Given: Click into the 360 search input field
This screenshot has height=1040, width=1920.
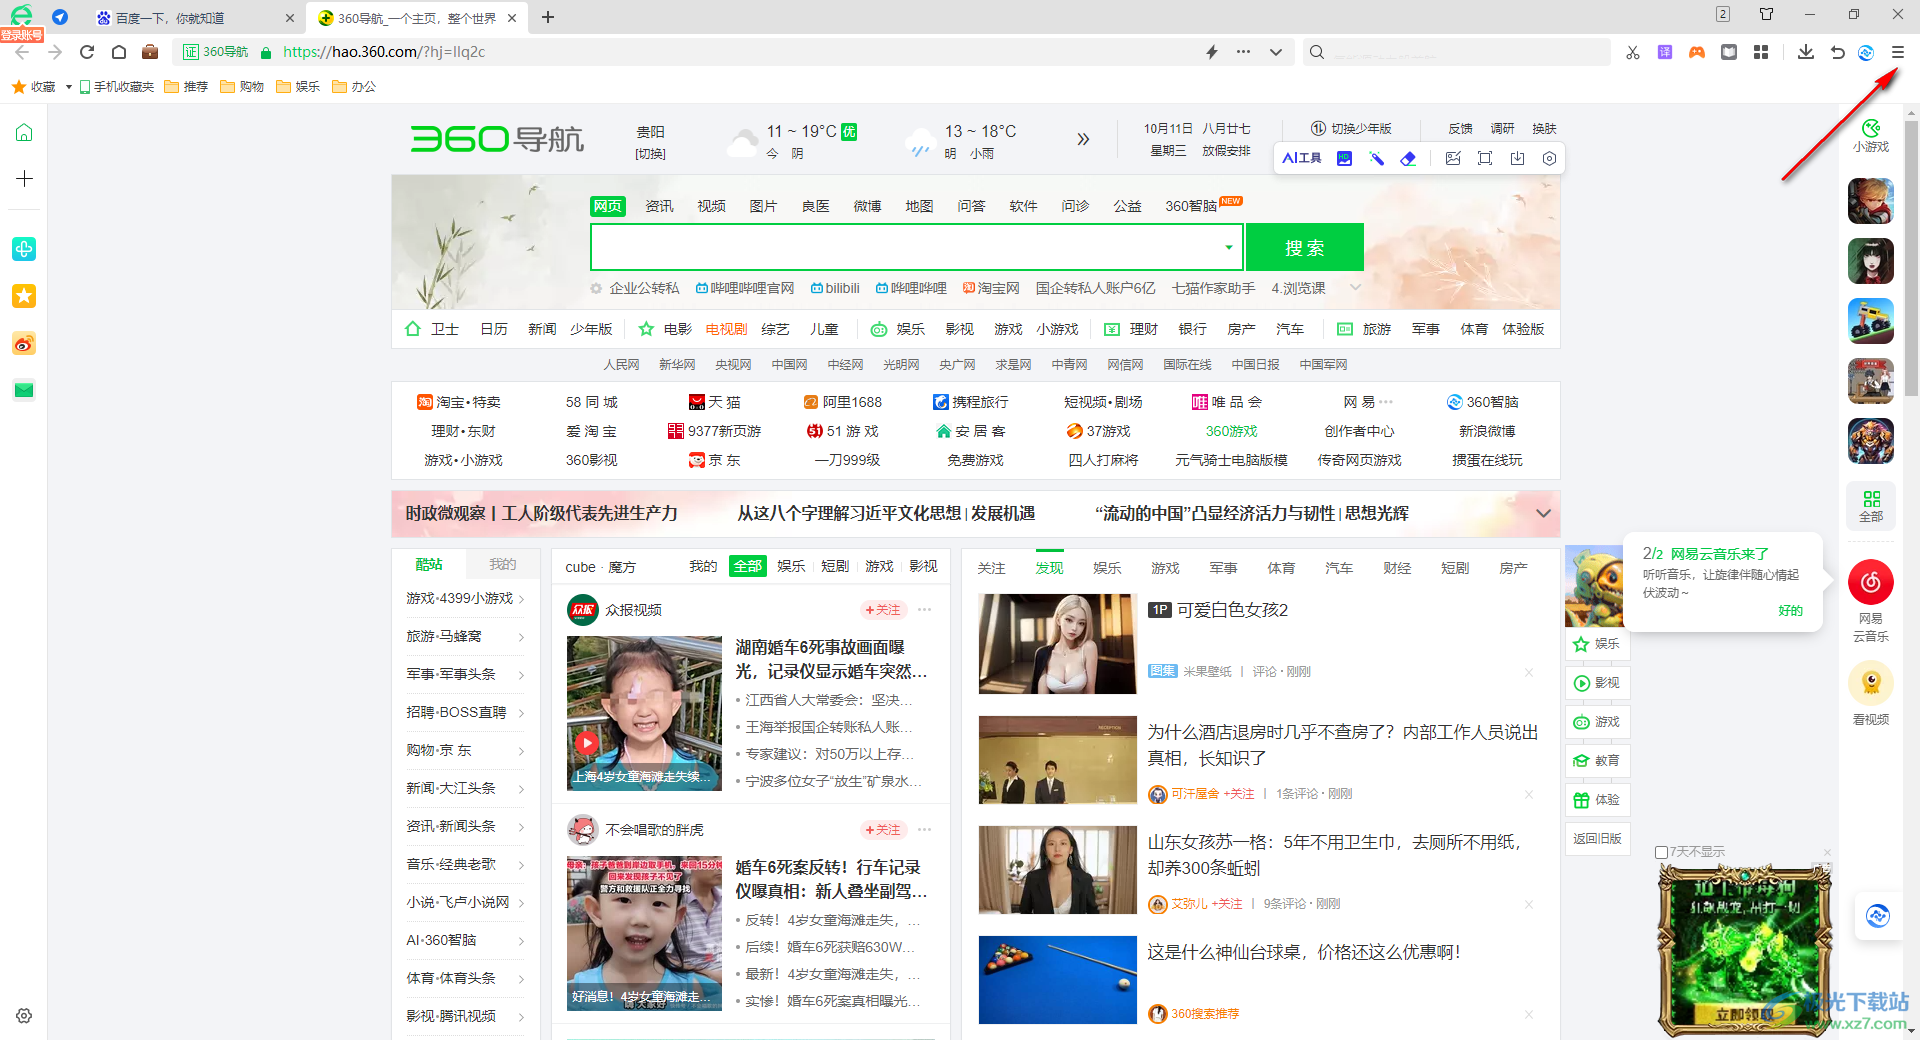Looking at the screenshot, I should [905, 247].
